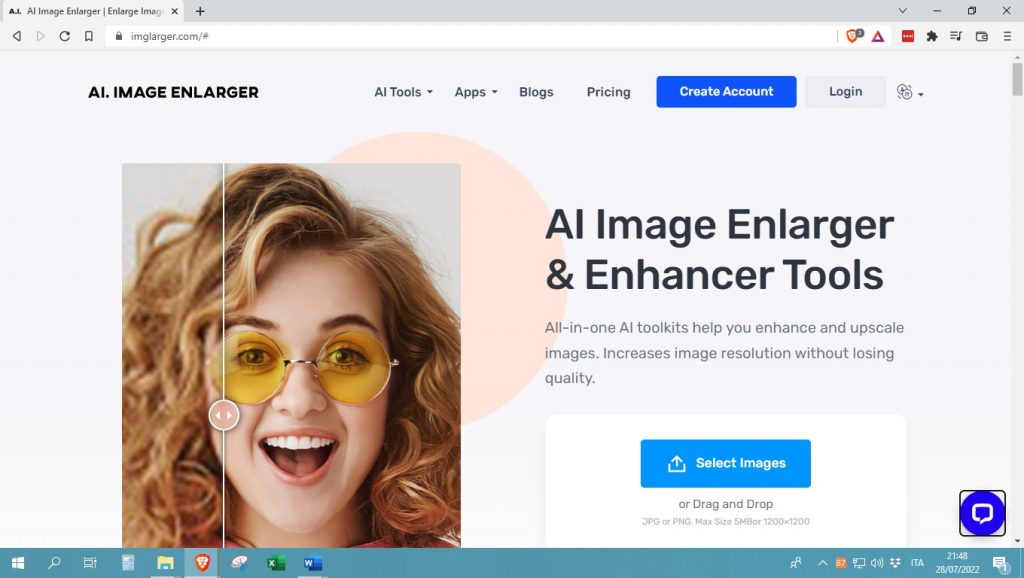Launch Word from the taskbar
Viewport: 1024px width, 578px height.
(x=312, y=564)
